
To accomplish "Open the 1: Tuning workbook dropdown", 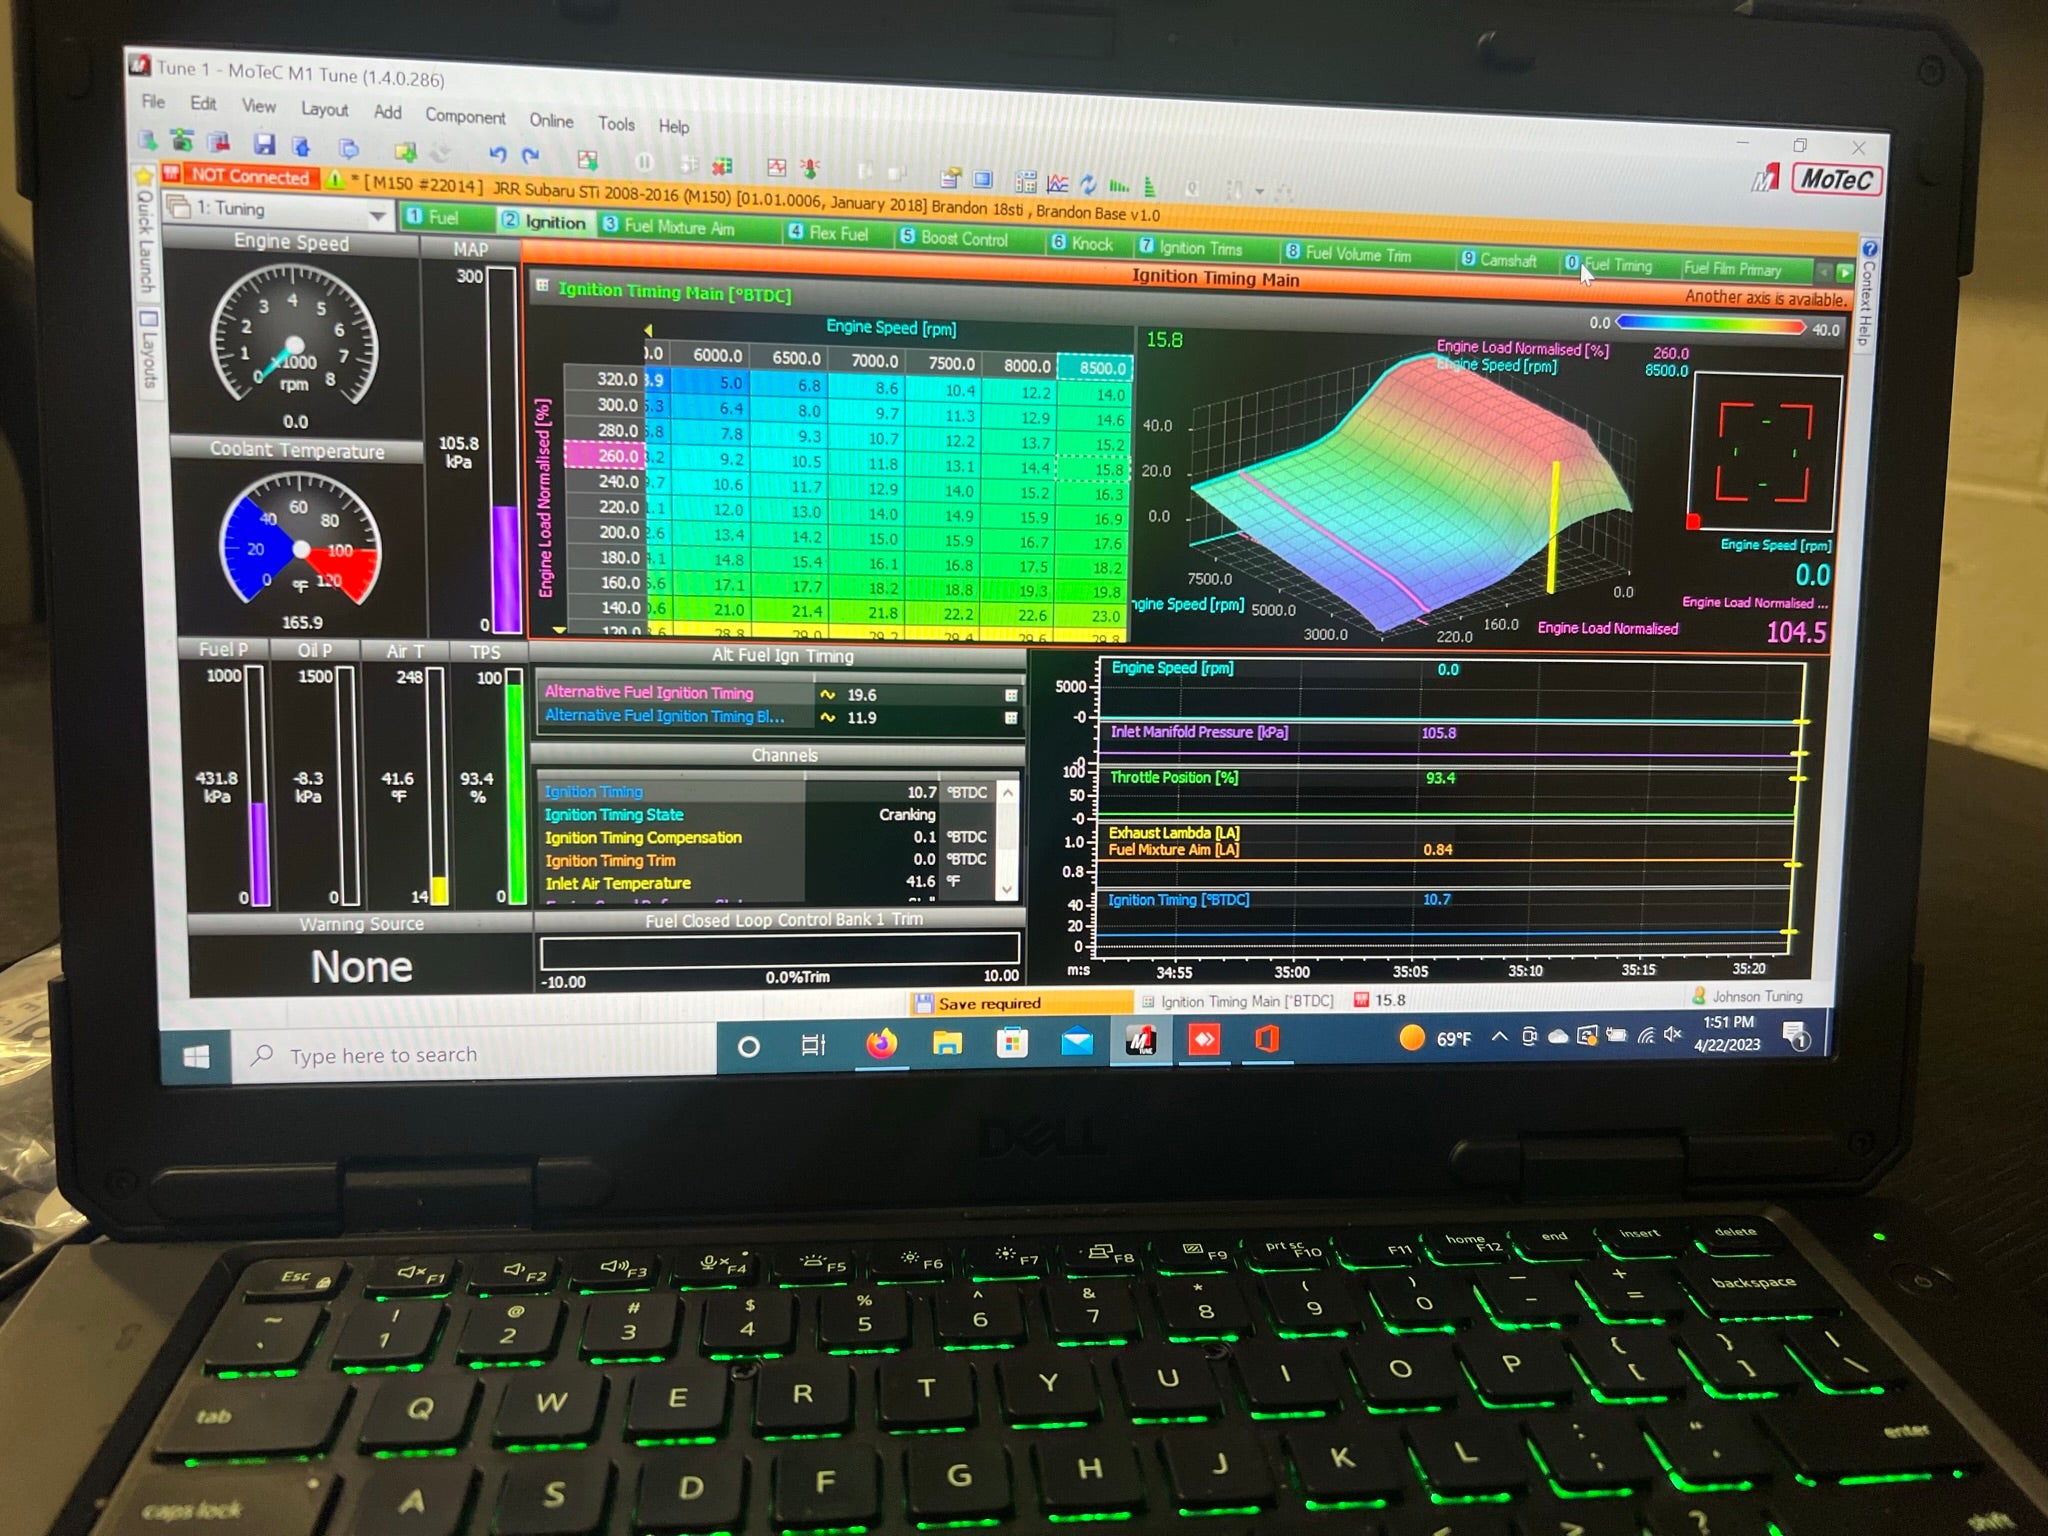I will tap(377, 215).
